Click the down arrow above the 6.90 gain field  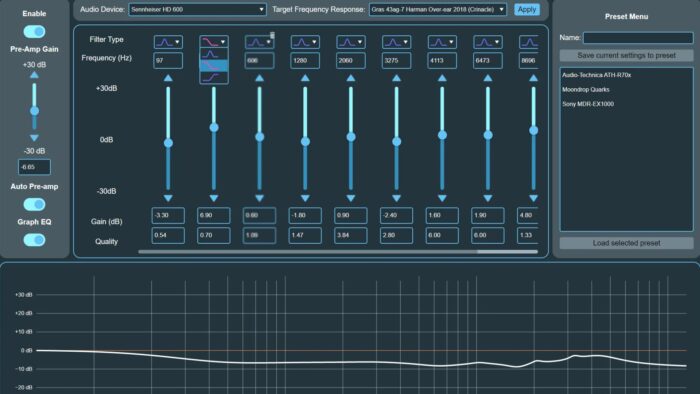coord(214,198)
